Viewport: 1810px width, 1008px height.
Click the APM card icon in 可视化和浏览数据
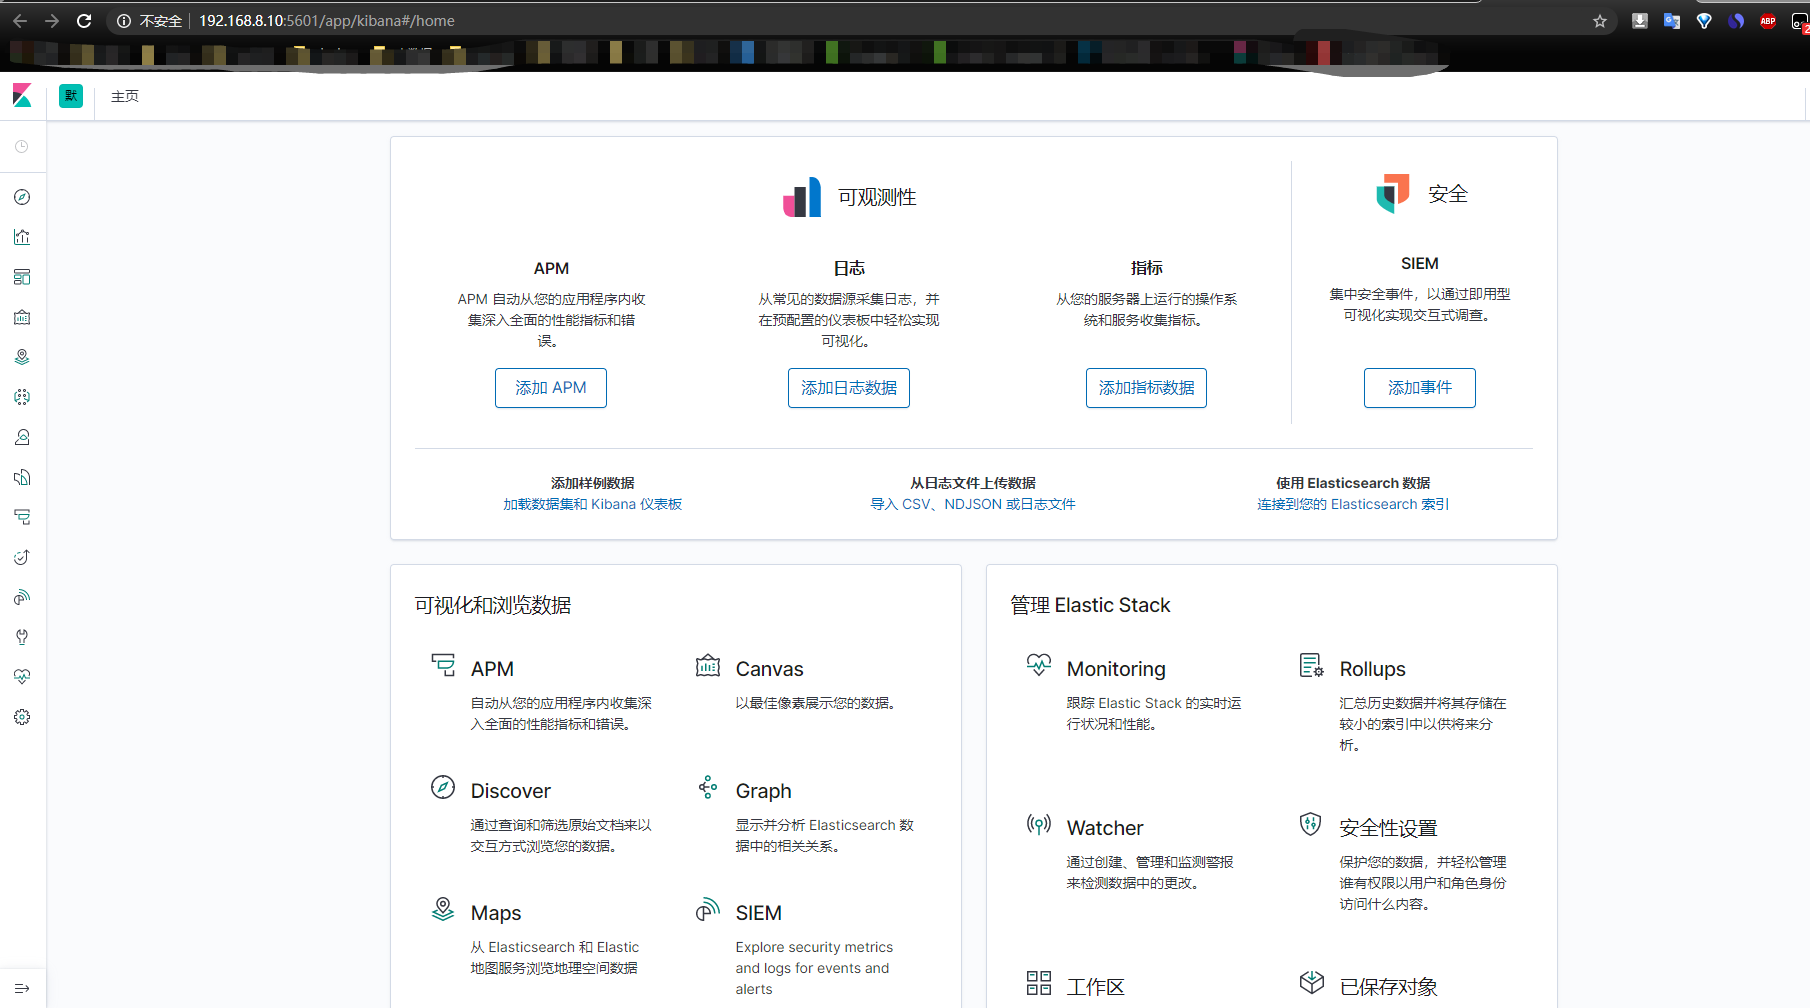point(443,665)
